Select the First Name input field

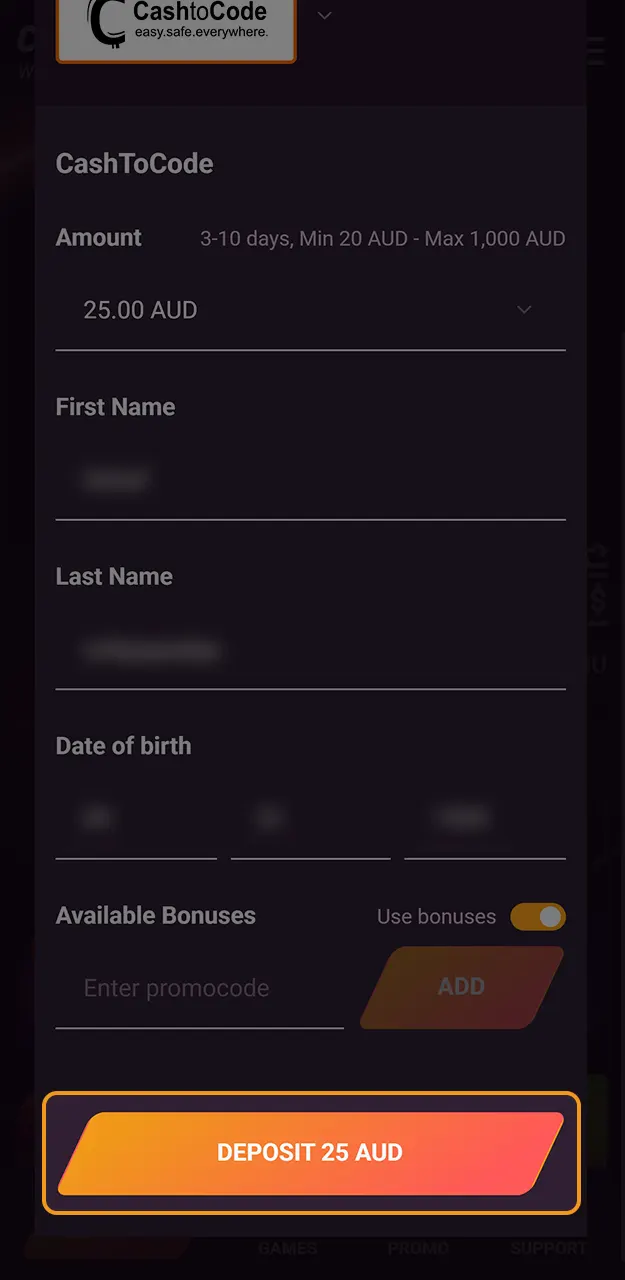tap(310, 480)
